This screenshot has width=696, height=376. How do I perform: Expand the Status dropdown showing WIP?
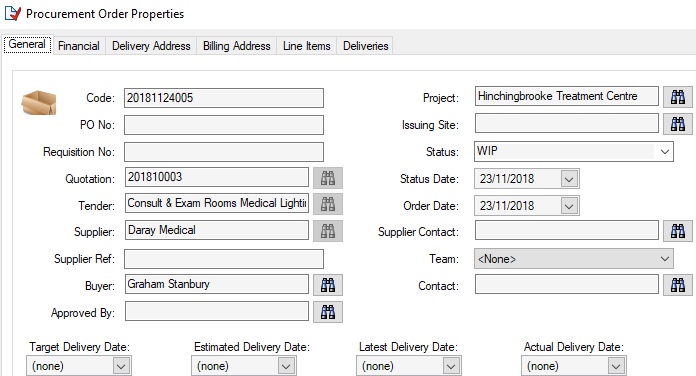pyautogui.click(x=664, y=151)
